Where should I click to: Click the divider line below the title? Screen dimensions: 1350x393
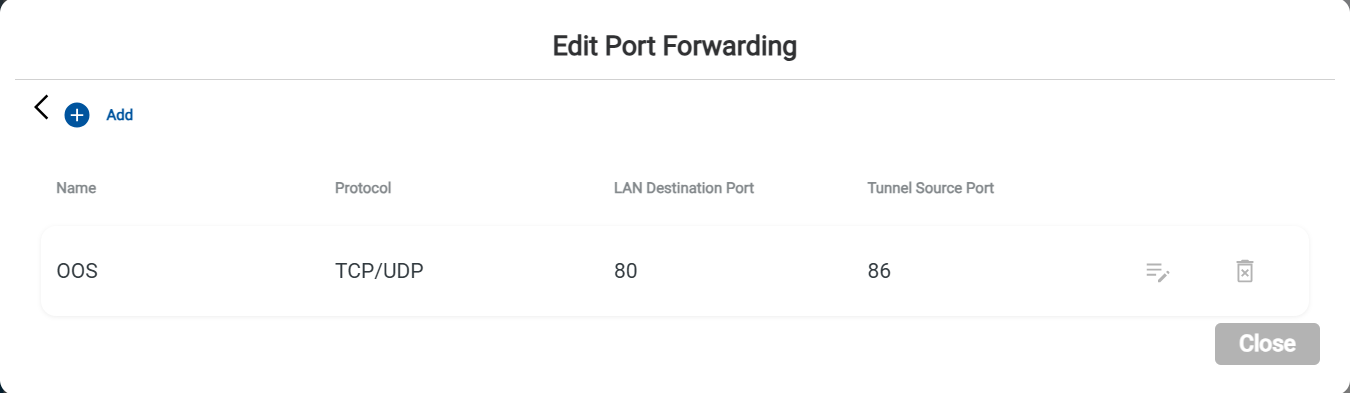pyautogui.click(x=675, y=79)
